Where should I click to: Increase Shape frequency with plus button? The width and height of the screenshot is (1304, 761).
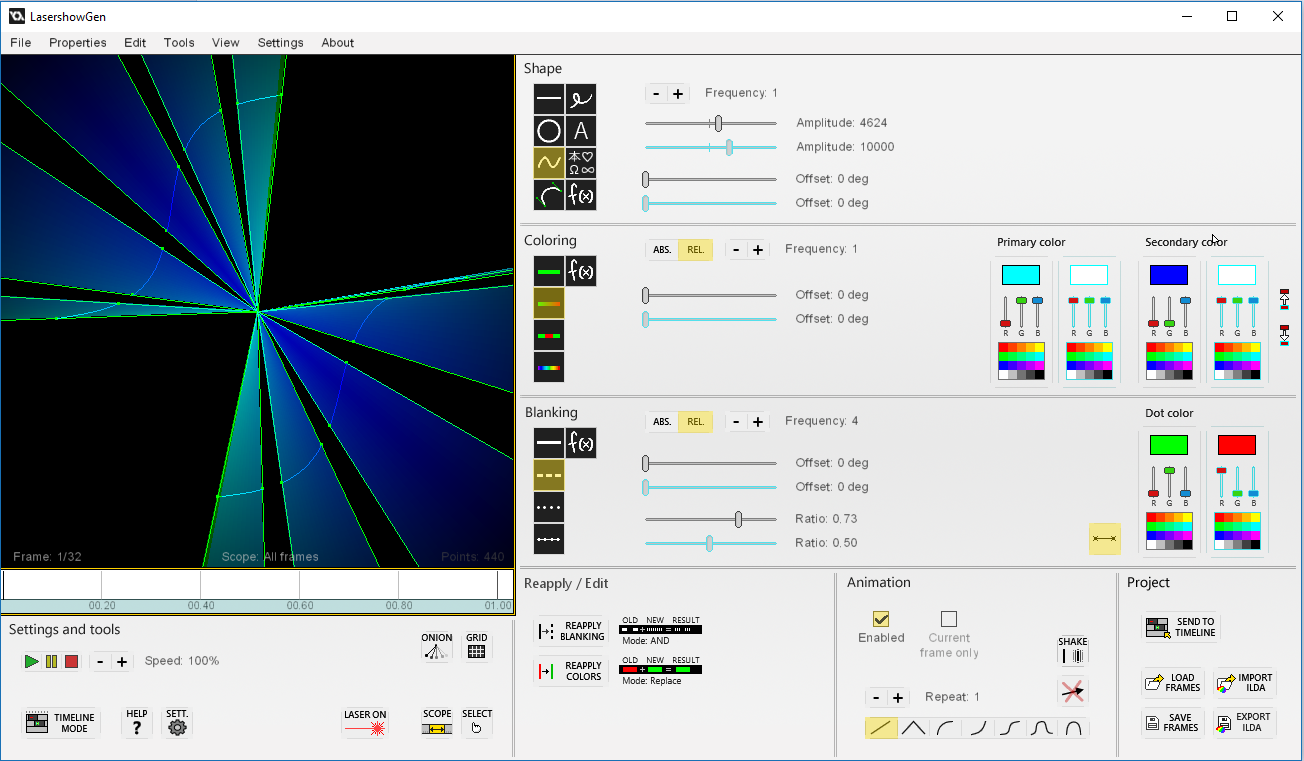(678, 94)
